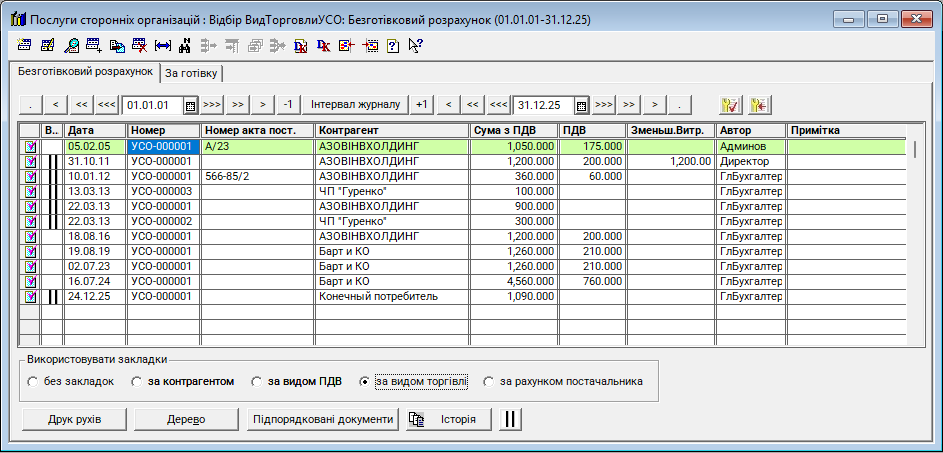The height and width of the screenshot is (453, 943).
Task: Open calendar picker for start date 01.01.01
Action: tap(190, 104)
